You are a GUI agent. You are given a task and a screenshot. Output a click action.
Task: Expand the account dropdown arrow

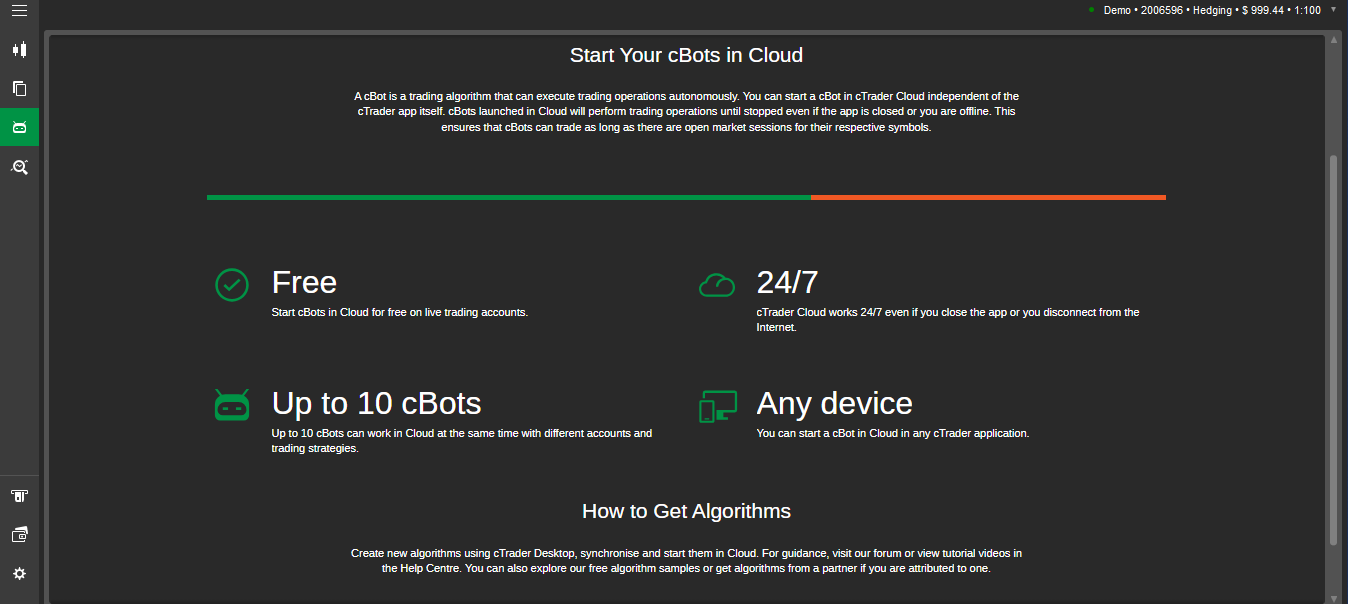click(x=1333, y=10)
